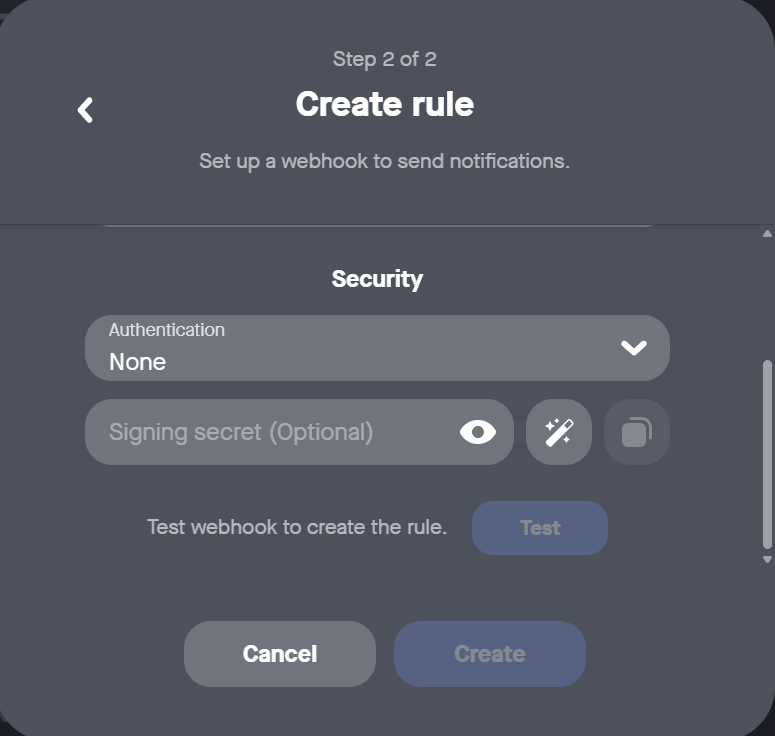The image size is (775, 736).
Task: Click the partially hidden field above Security
Action: [x=377, y=227]
